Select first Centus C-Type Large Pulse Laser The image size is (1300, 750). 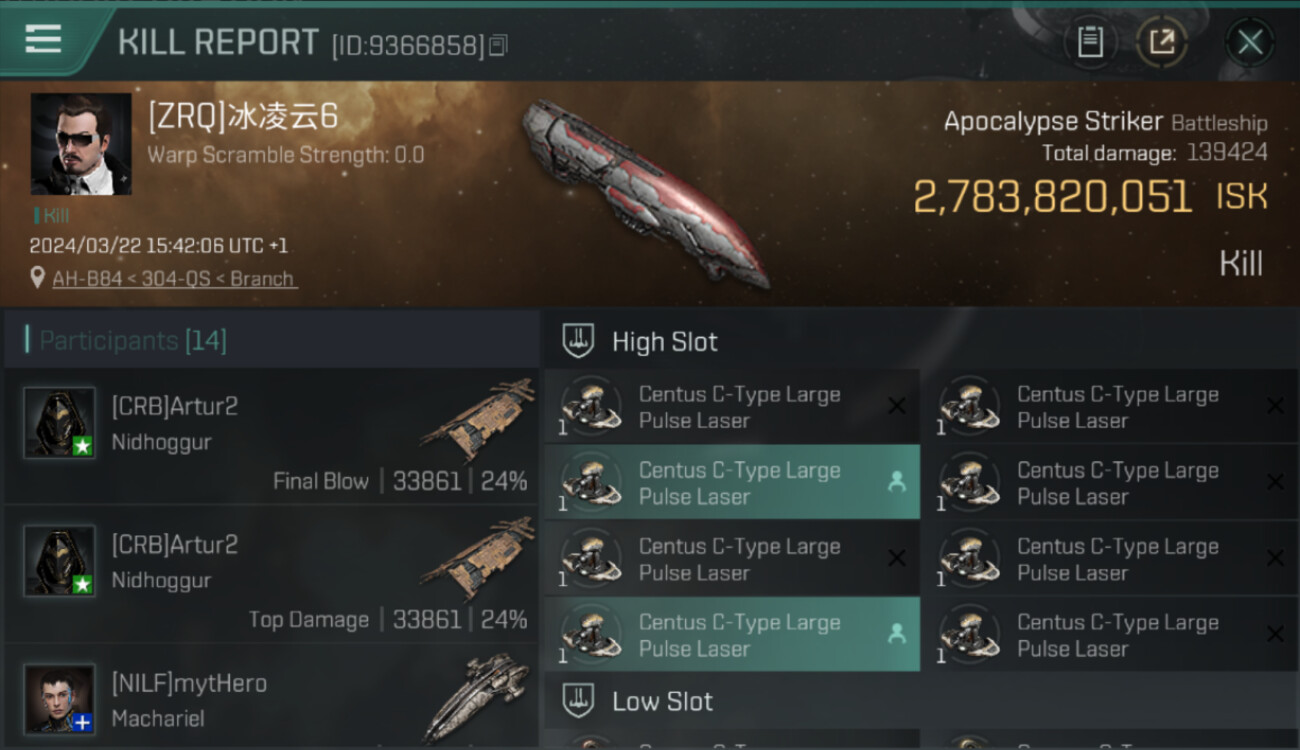[x=732, y=407]
